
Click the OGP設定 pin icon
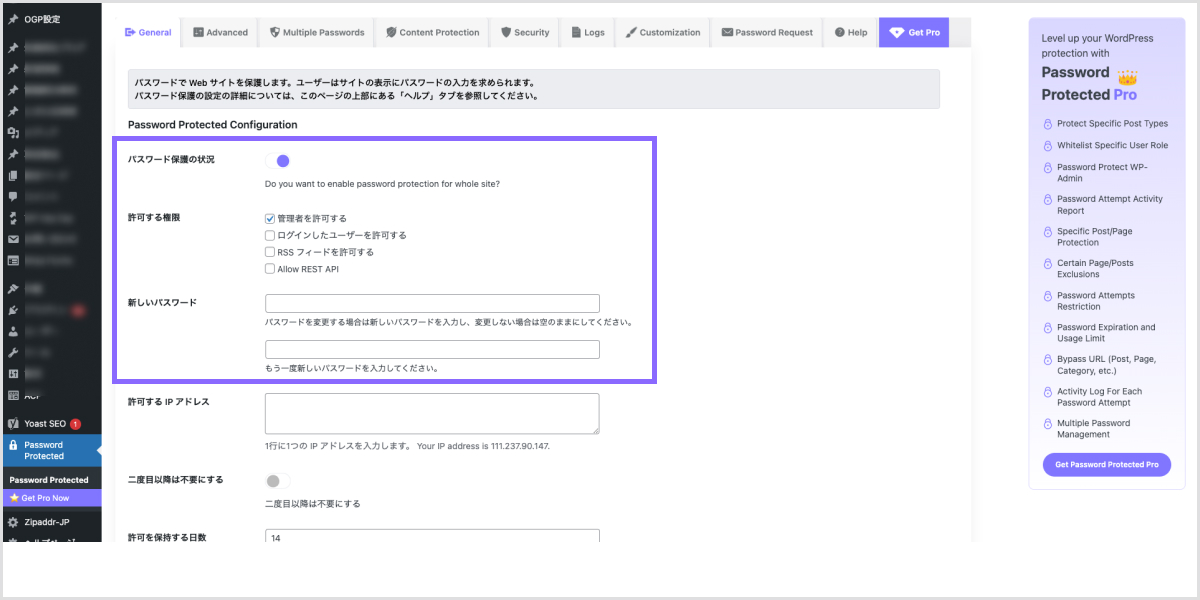point(13,19)
